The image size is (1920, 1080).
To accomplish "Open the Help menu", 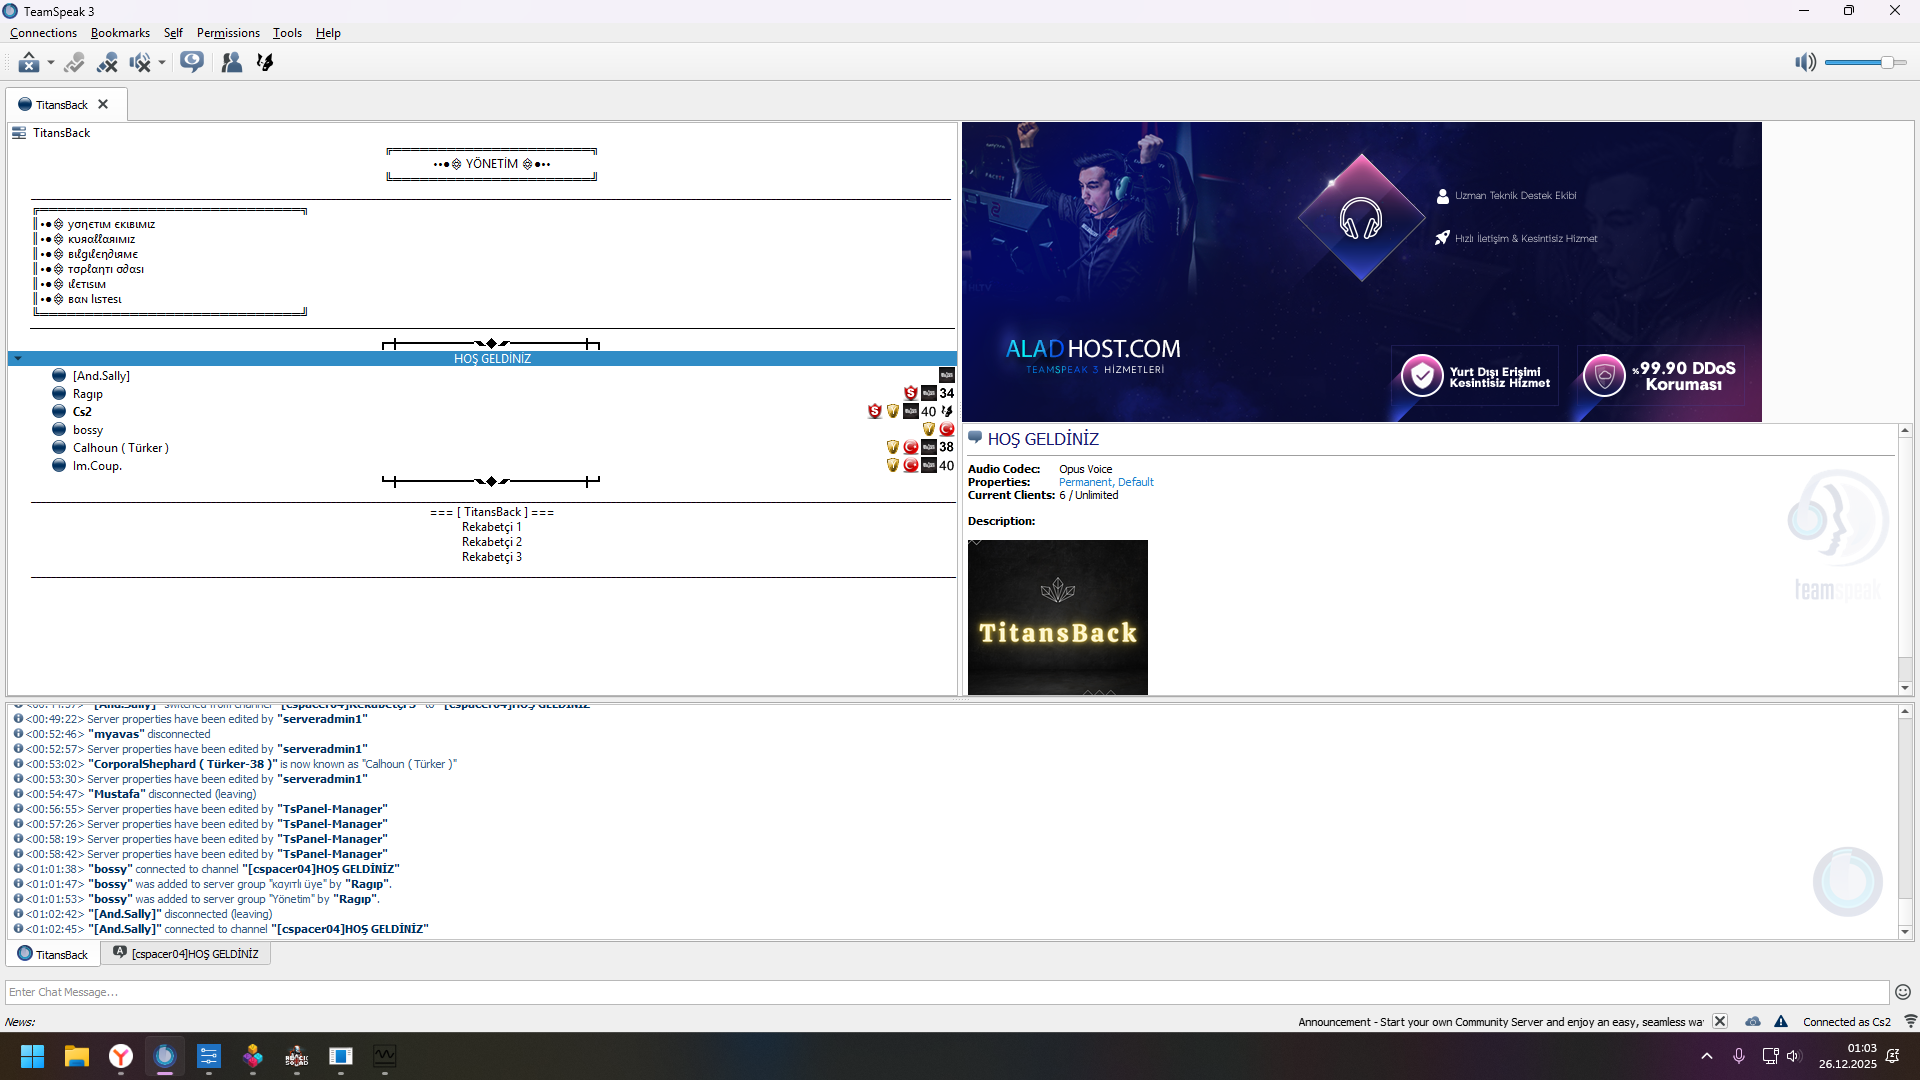I will pyautogui.click(x=328, y=33).
